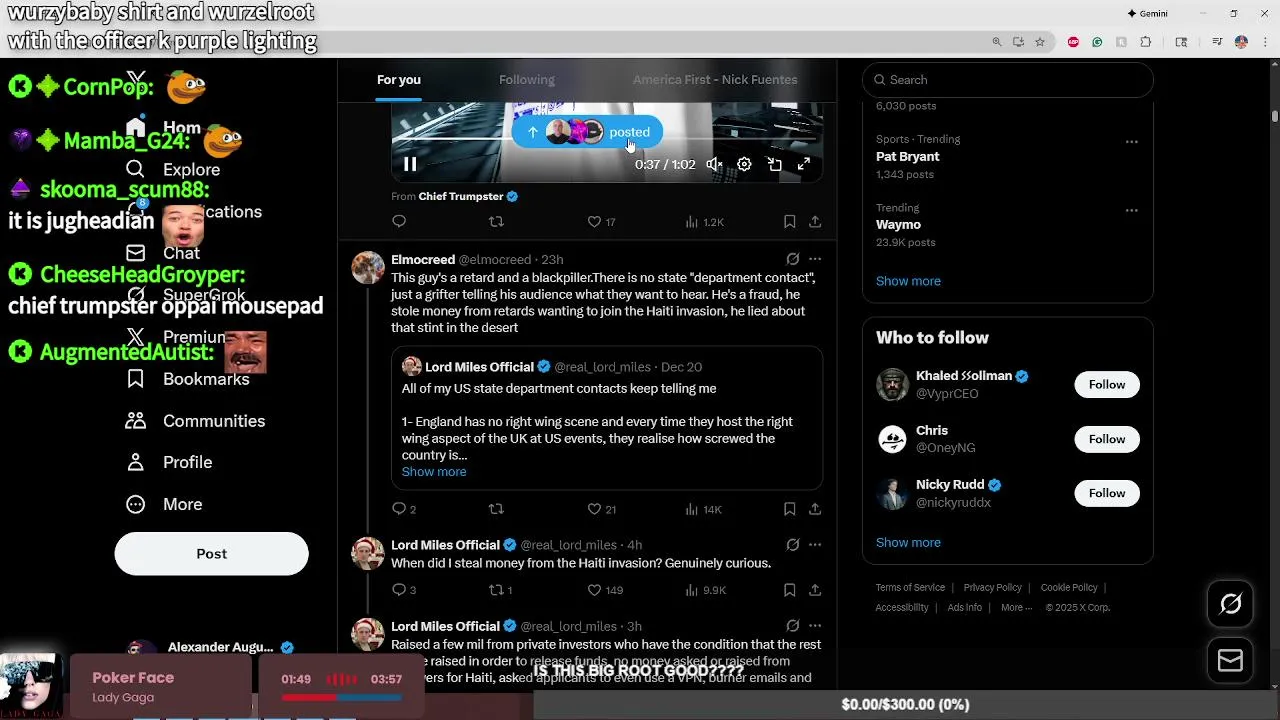The height and width of the screenshot is (720, 1280).
Task: Open Chrome media controls icon
Action: tap(1217, 42)
